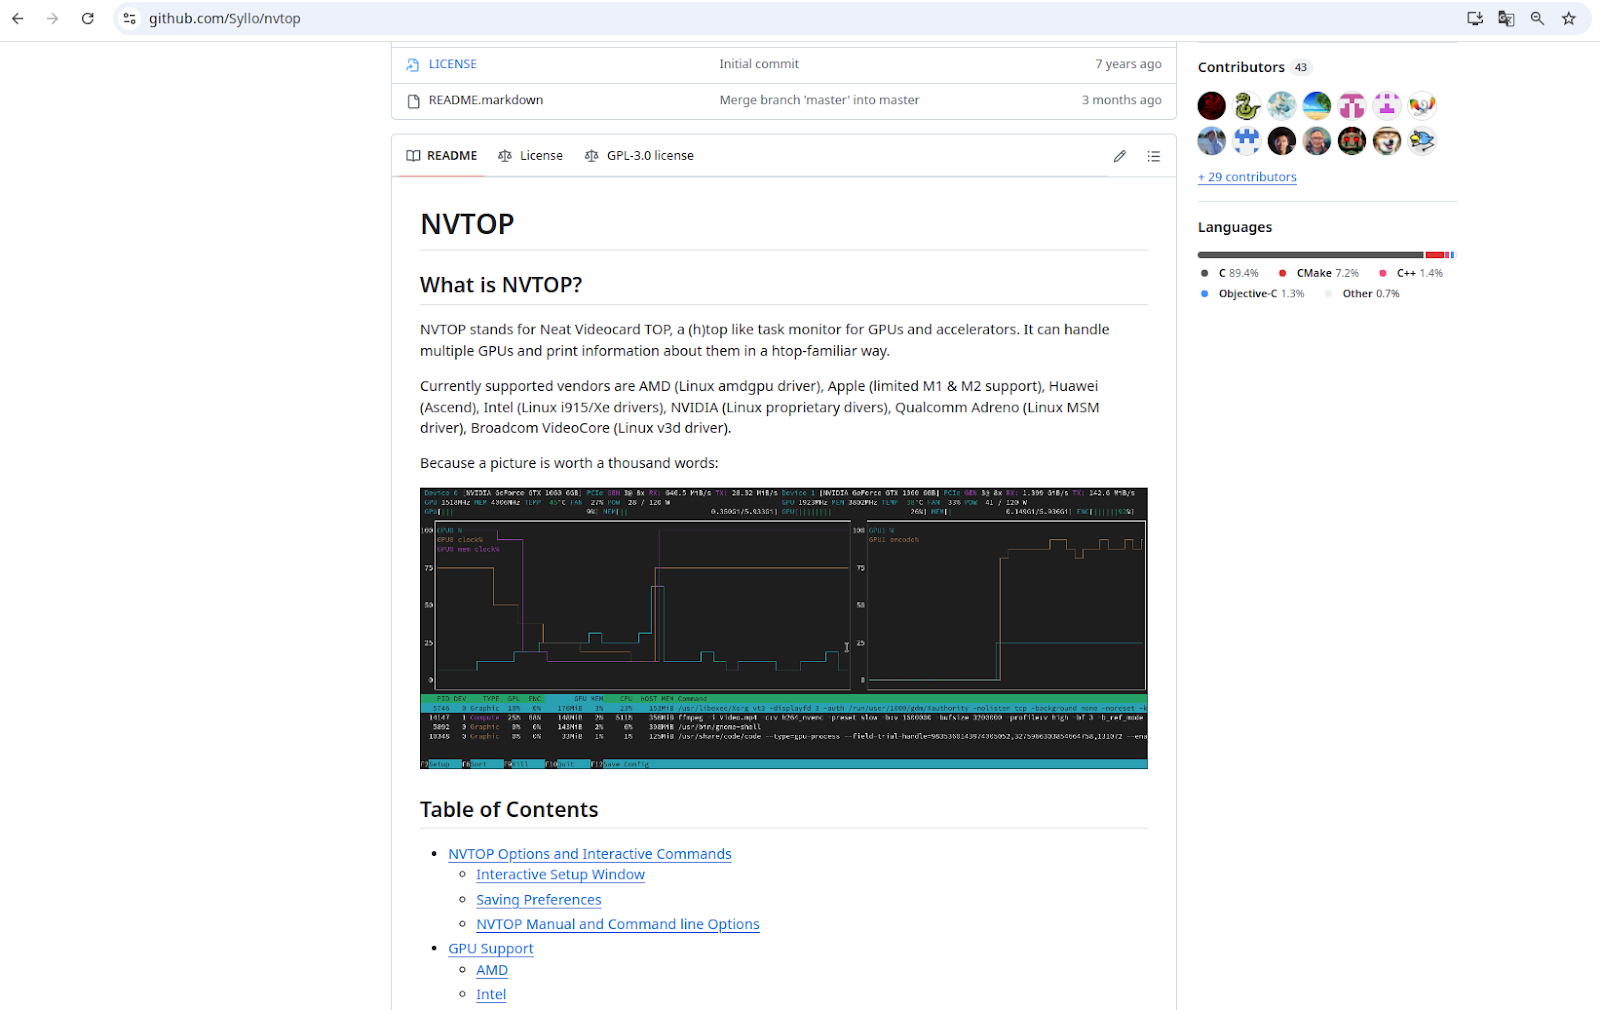This screenshot has height=1010, width=1600.
Task: Open the zoom magnifier icon in address bar
Action: pyautogui.click(x=1537, y=18)
